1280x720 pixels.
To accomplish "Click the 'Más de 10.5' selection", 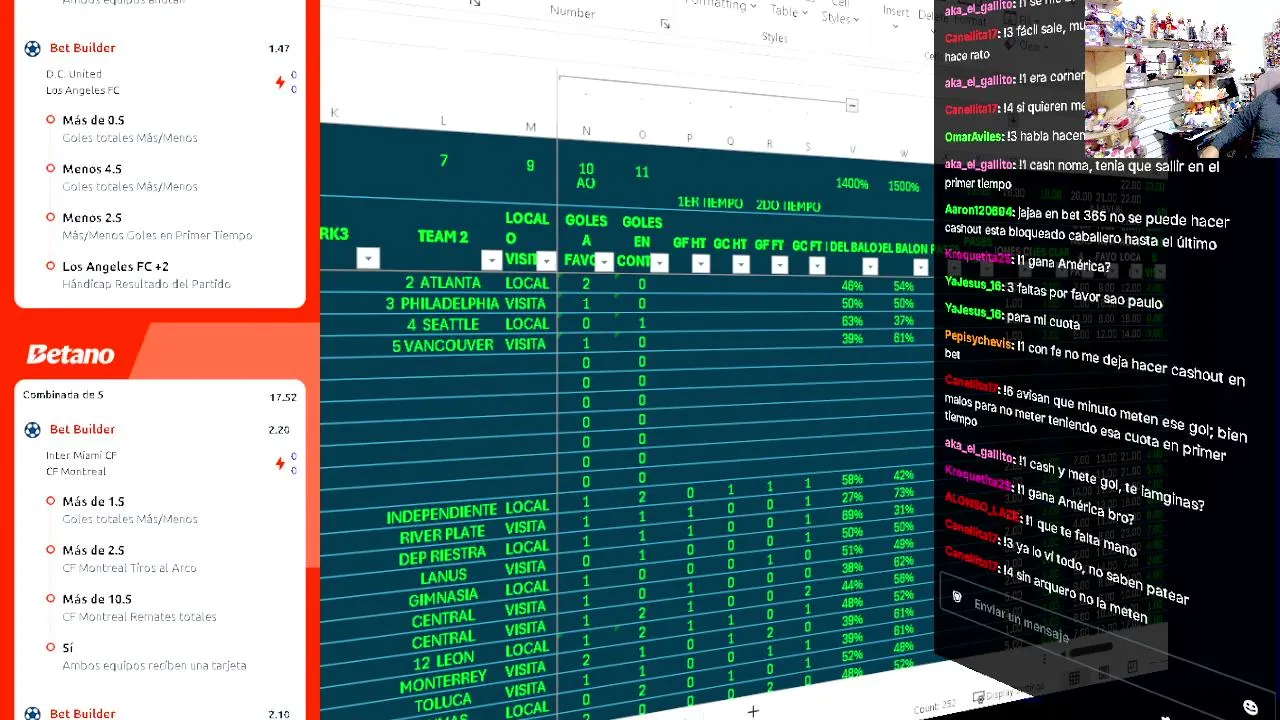I will coord(97,600).
